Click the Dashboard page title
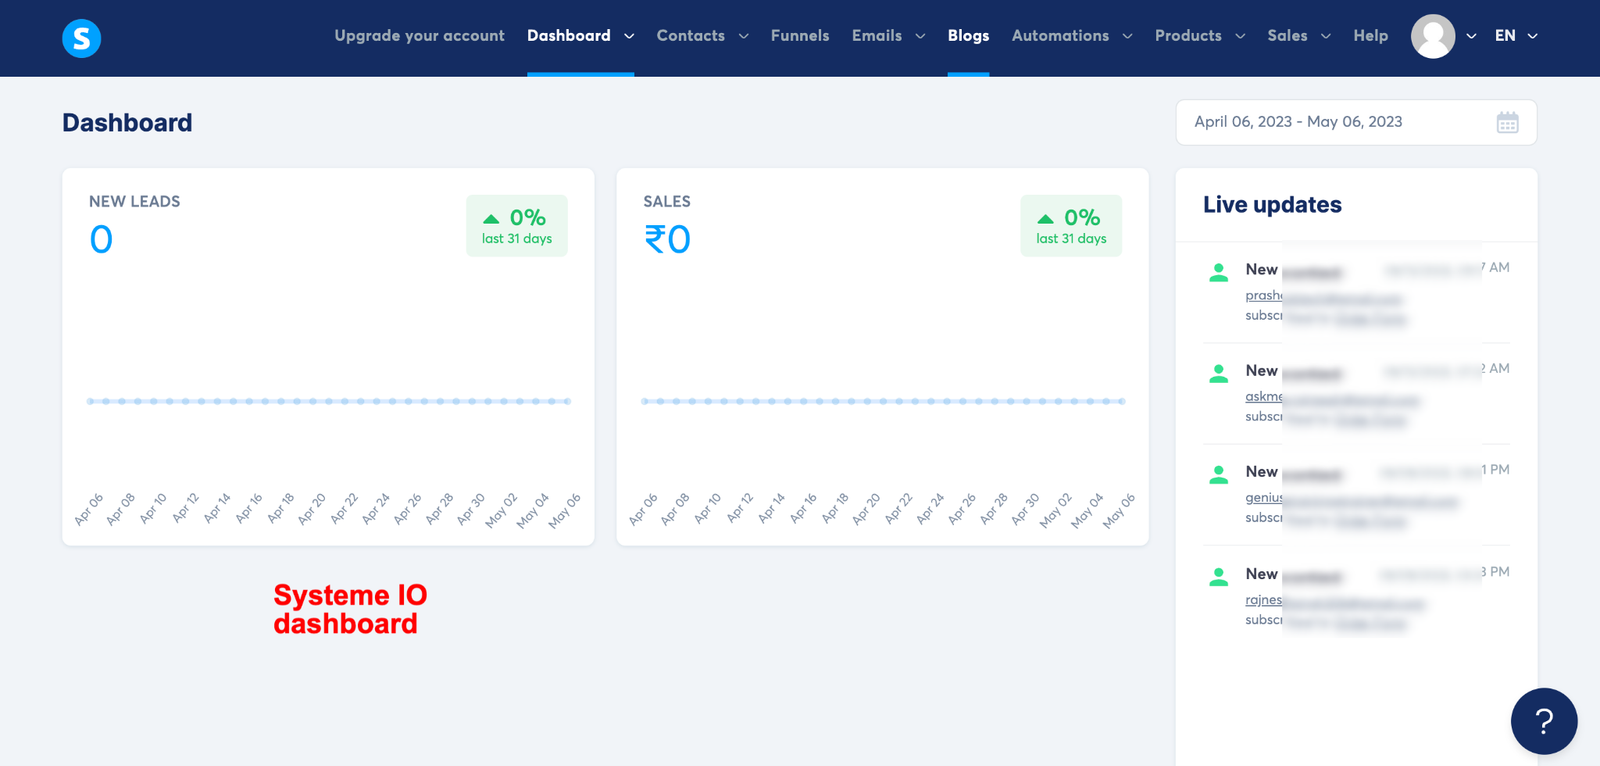Viewport: 1600px width, 766px height. (127, 123)
